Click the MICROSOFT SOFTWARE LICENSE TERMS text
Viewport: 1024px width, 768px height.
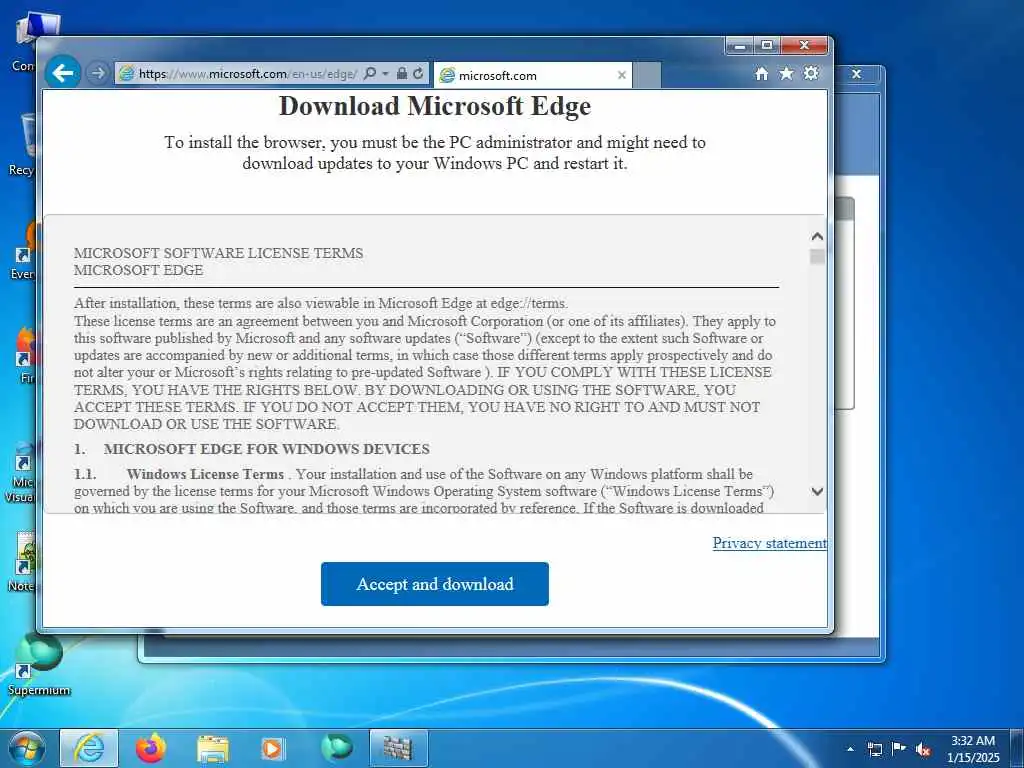click(218, 253)
